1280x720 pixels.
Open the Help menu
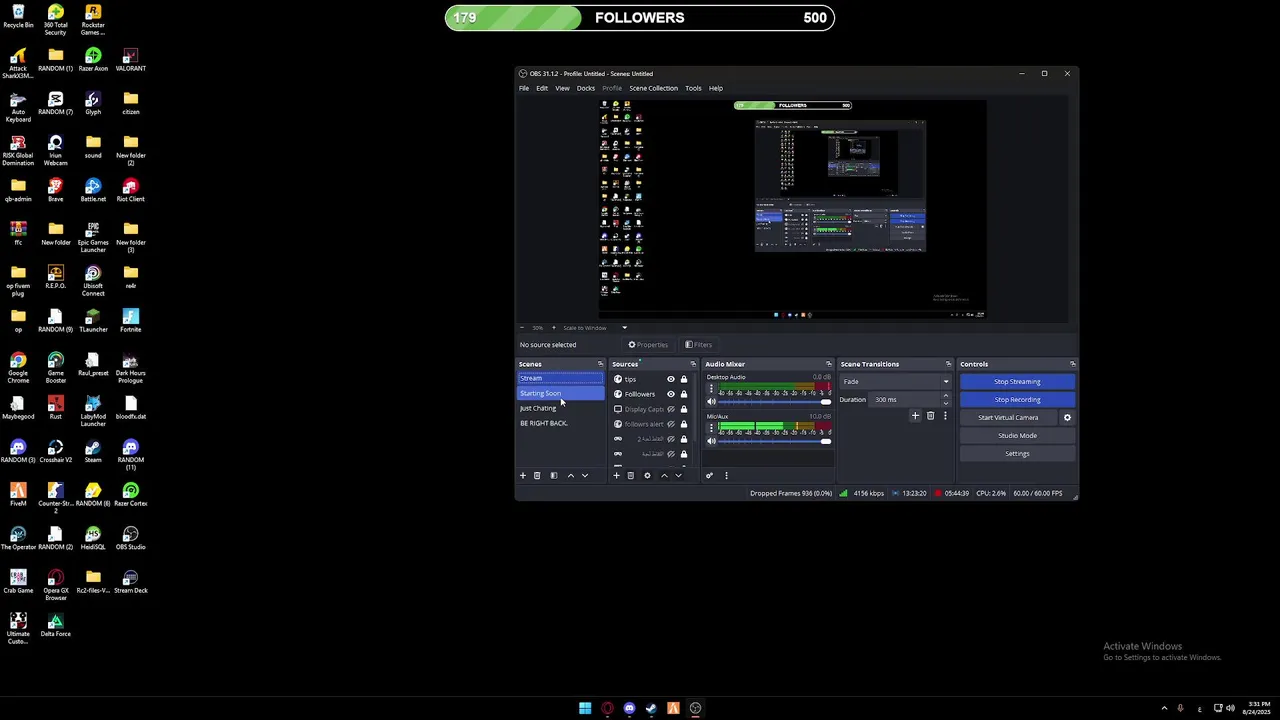[x=716, y=88]
